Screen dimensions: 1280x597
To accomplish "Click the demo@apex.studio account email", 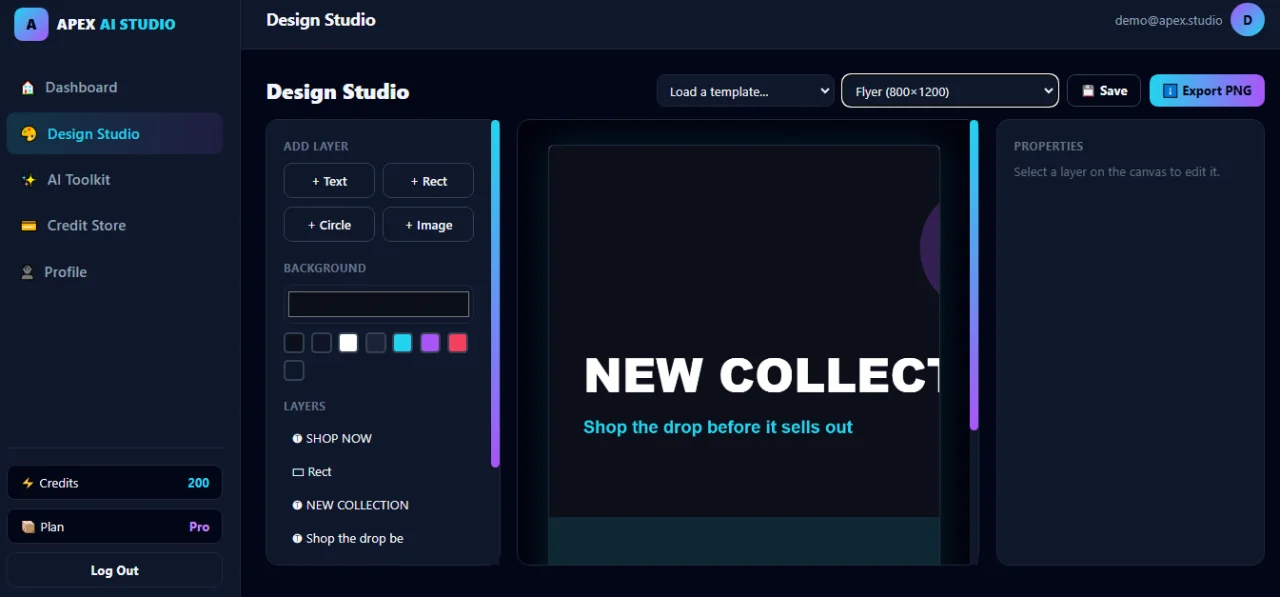I will tap(1168, 20).
